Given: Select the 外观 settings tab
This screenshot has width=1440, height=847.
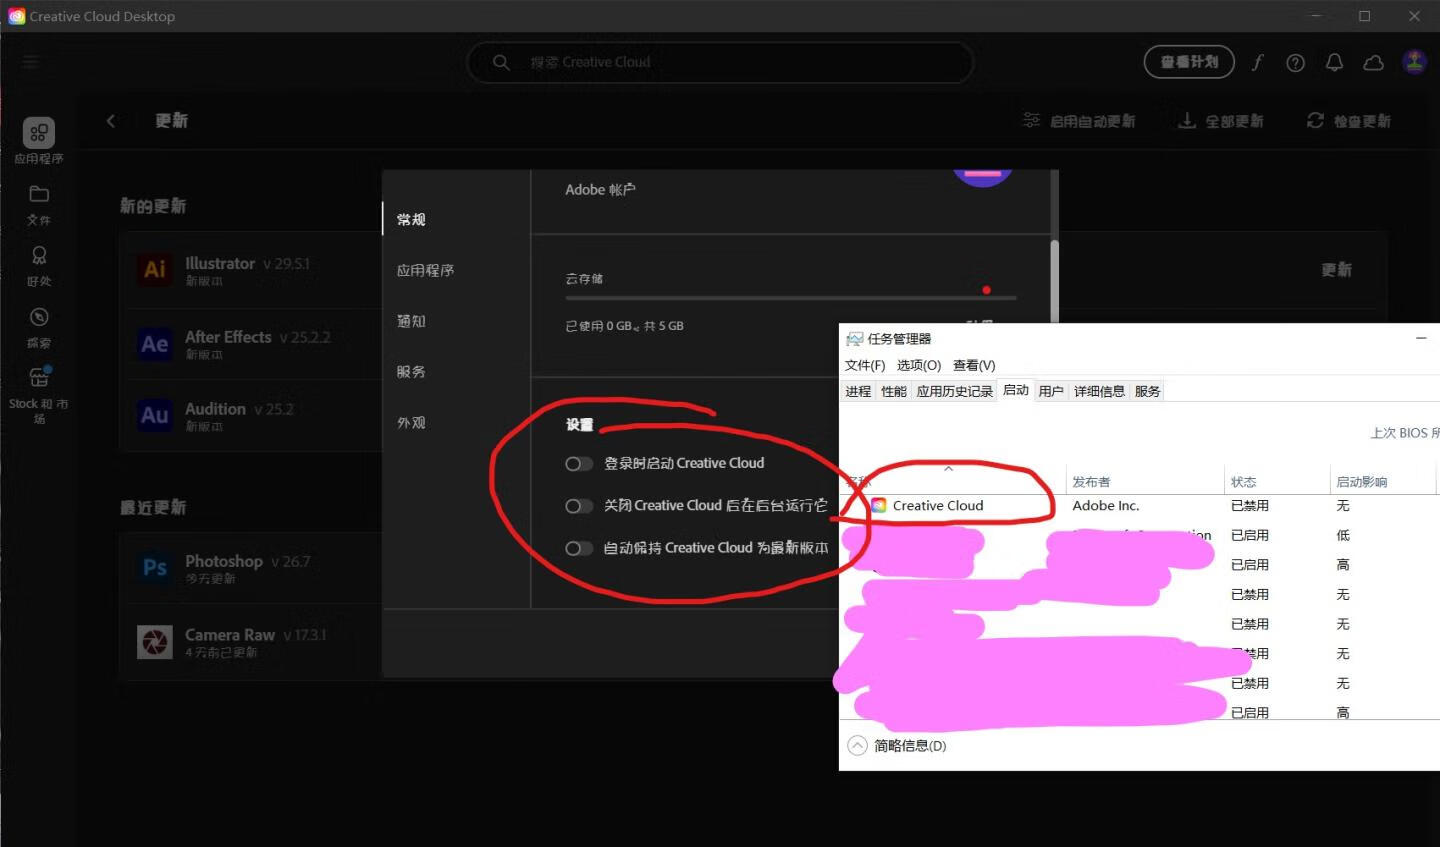Looking at the screenshot, I should [411, 423].
